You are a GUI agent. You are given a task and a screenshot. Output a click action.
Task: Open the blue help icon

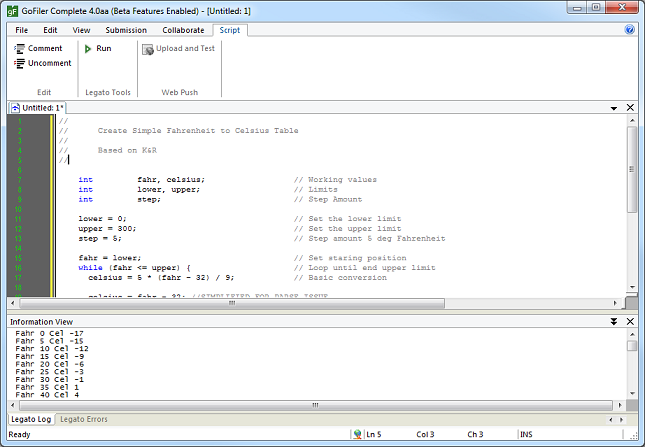[629, 30]
